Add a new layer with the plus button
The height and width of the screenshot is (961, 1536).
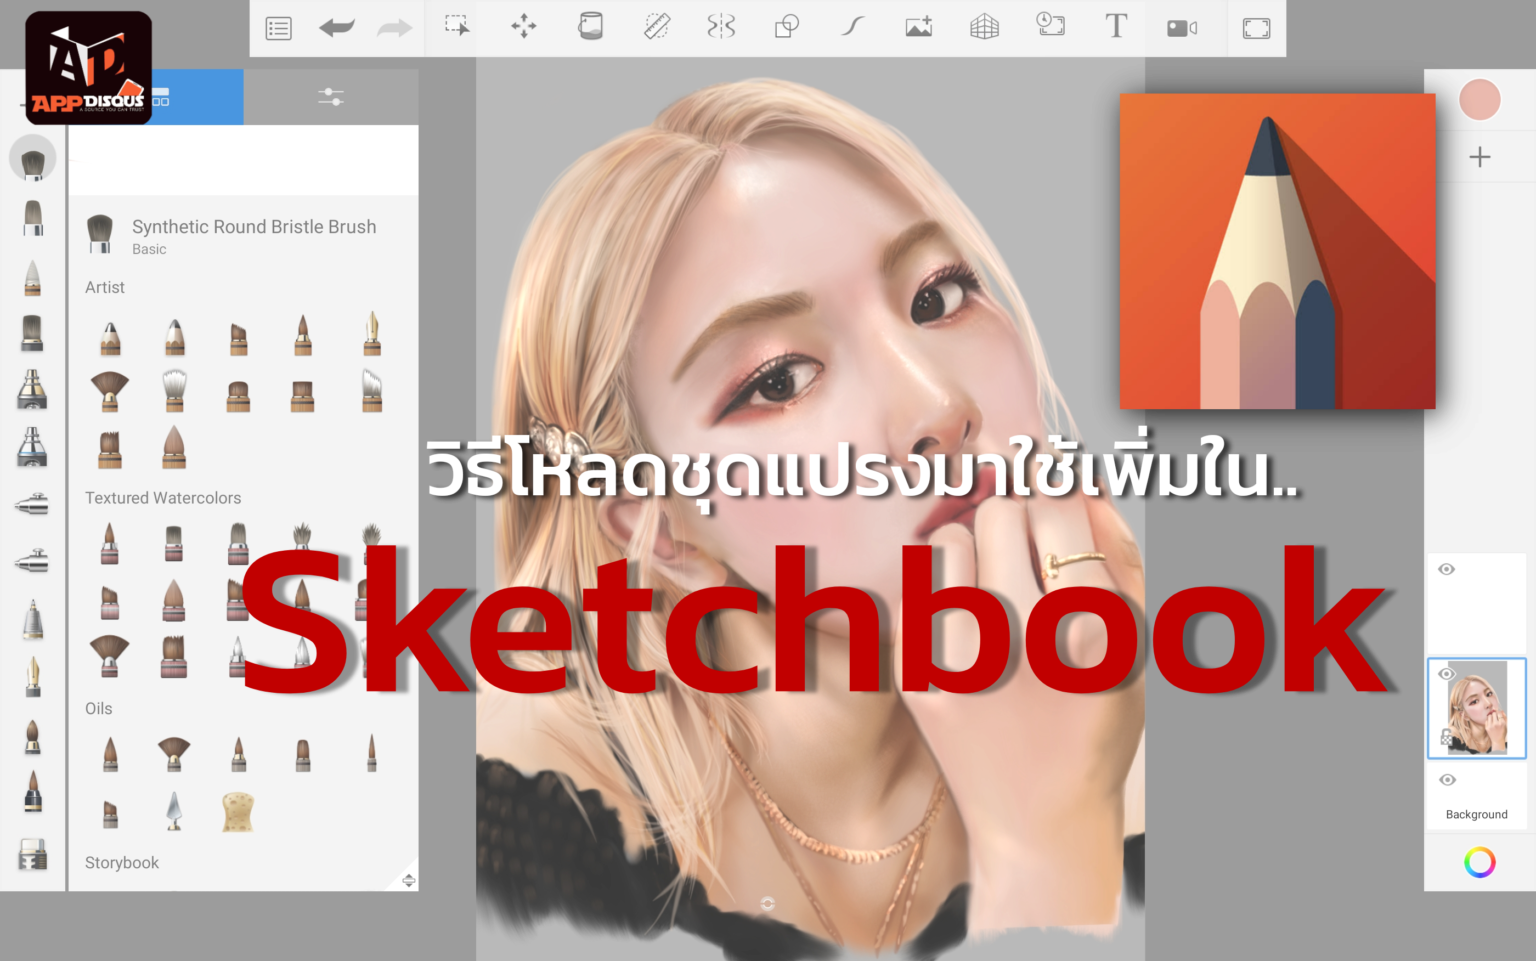[x=1480, y=156]
